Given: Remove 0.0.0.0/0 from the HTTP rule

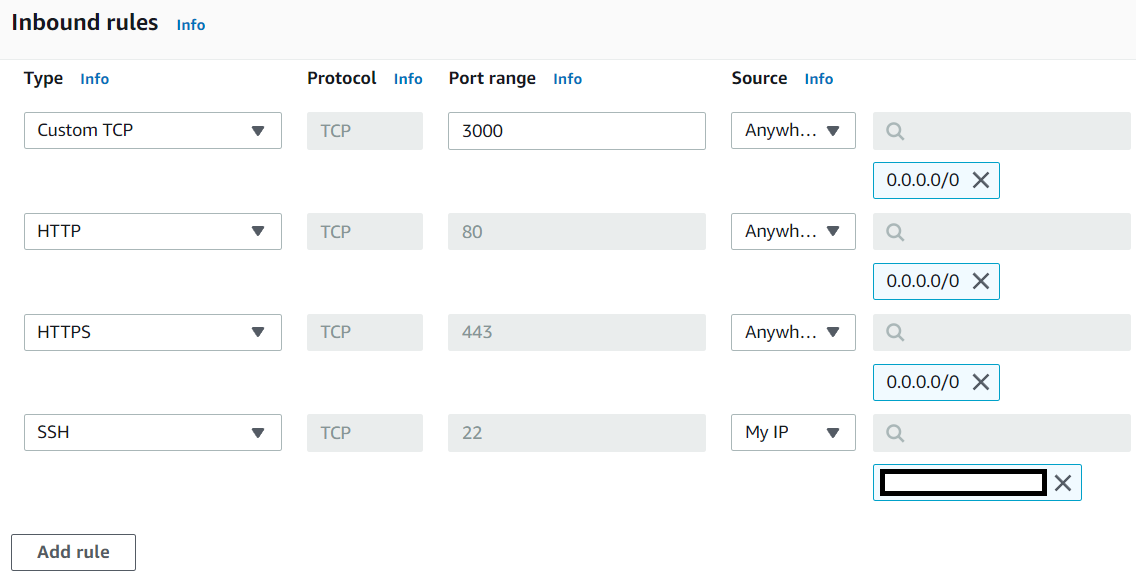Looking at the screenshot, I should pyautogui.click(x=981, y=281).
